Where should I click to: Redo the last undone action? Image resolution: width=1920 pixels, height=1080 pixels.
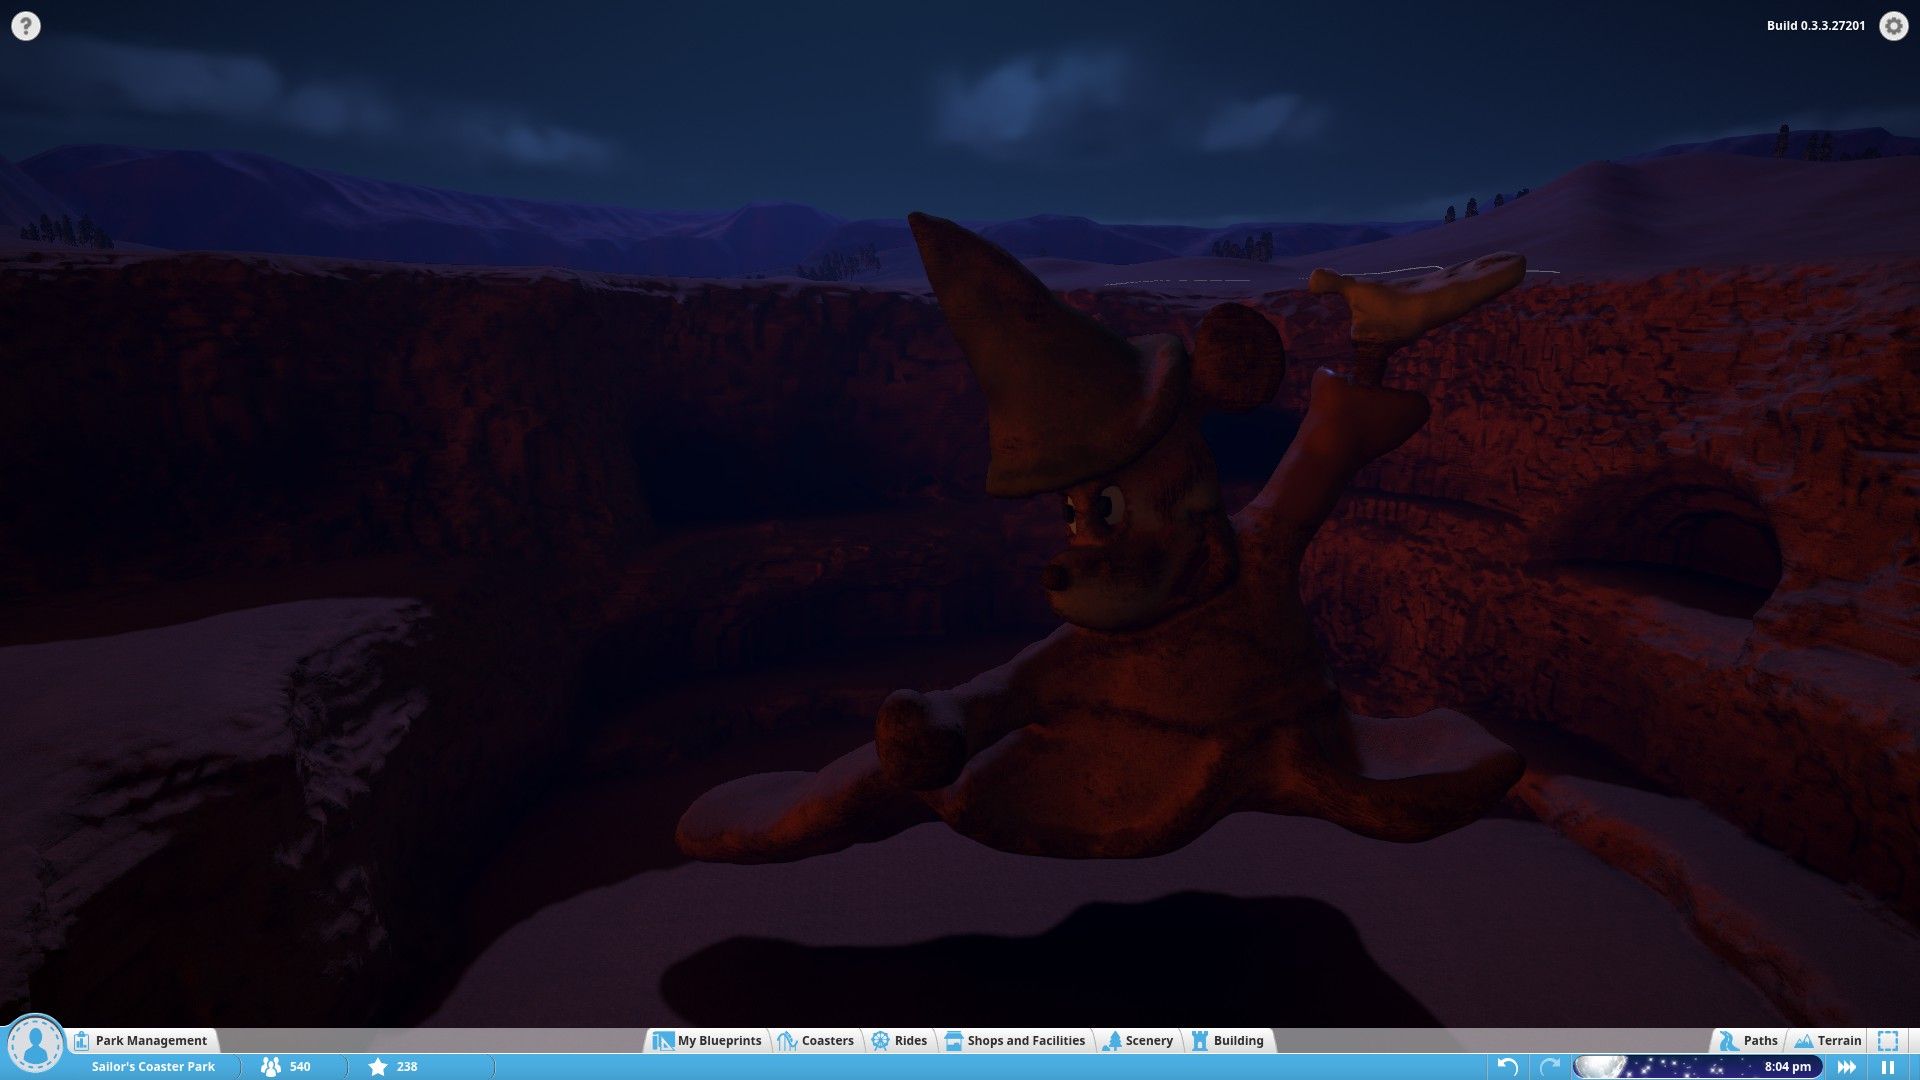point(1550,1067)
